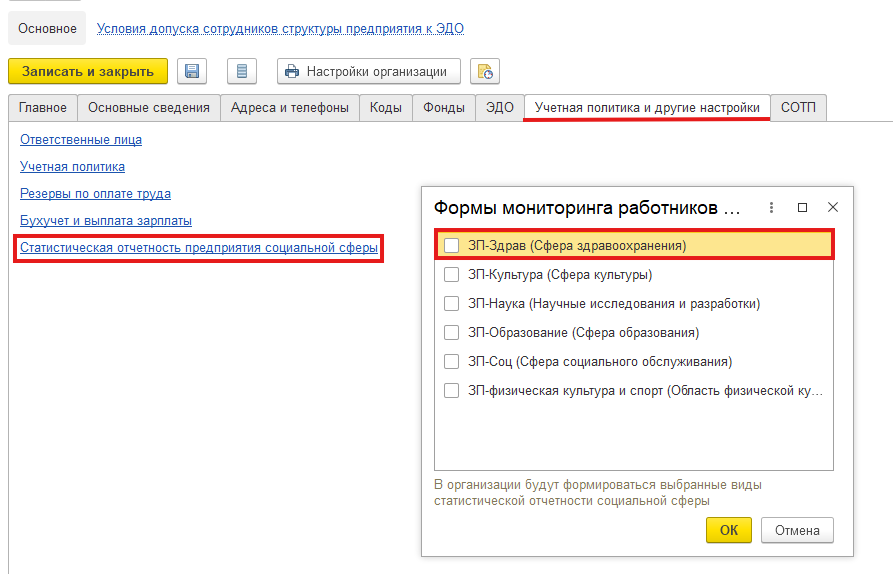The image size is (893, 574).
Task: Open Бухучет и выплата зарплаты link
Action: click(x=106, y=220)
